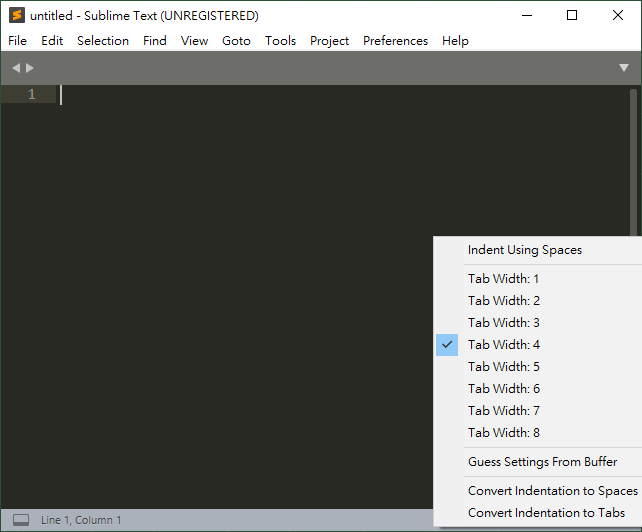Go to previous tab with left arrow

[x=16, y=68]
